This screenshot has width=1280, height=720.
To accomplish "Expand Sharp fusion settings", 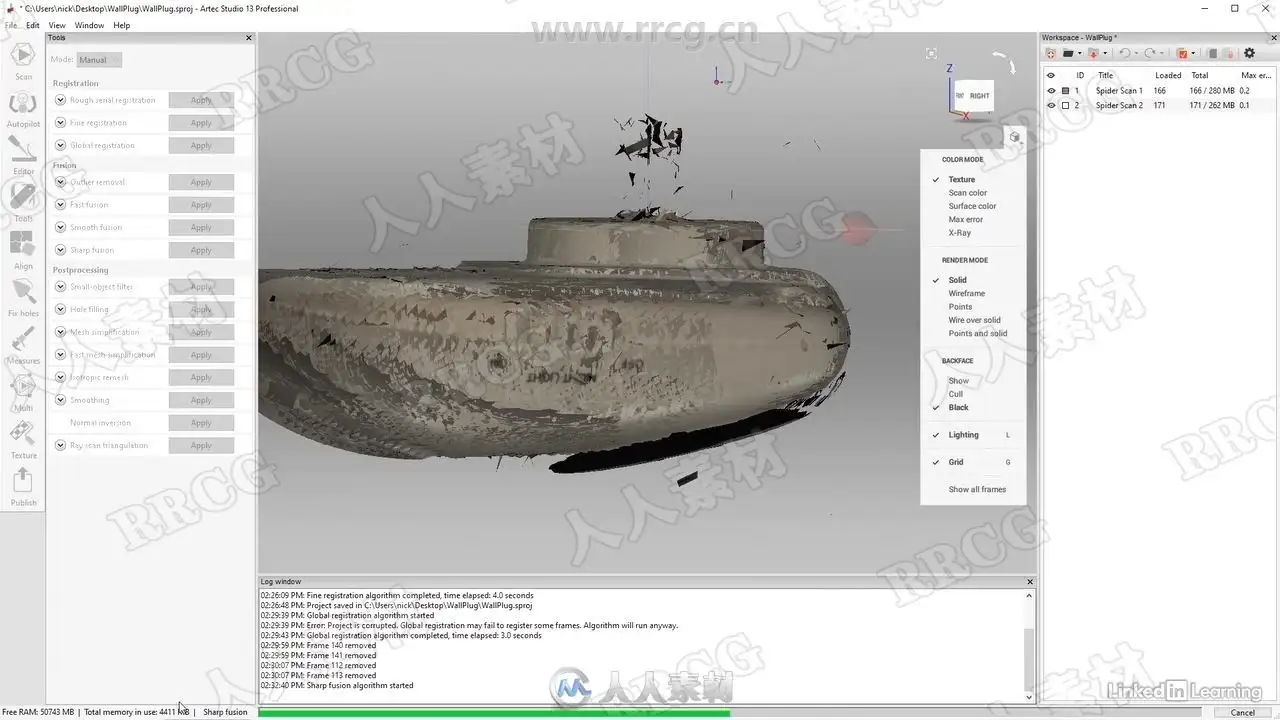I will (x=61, y=250).
